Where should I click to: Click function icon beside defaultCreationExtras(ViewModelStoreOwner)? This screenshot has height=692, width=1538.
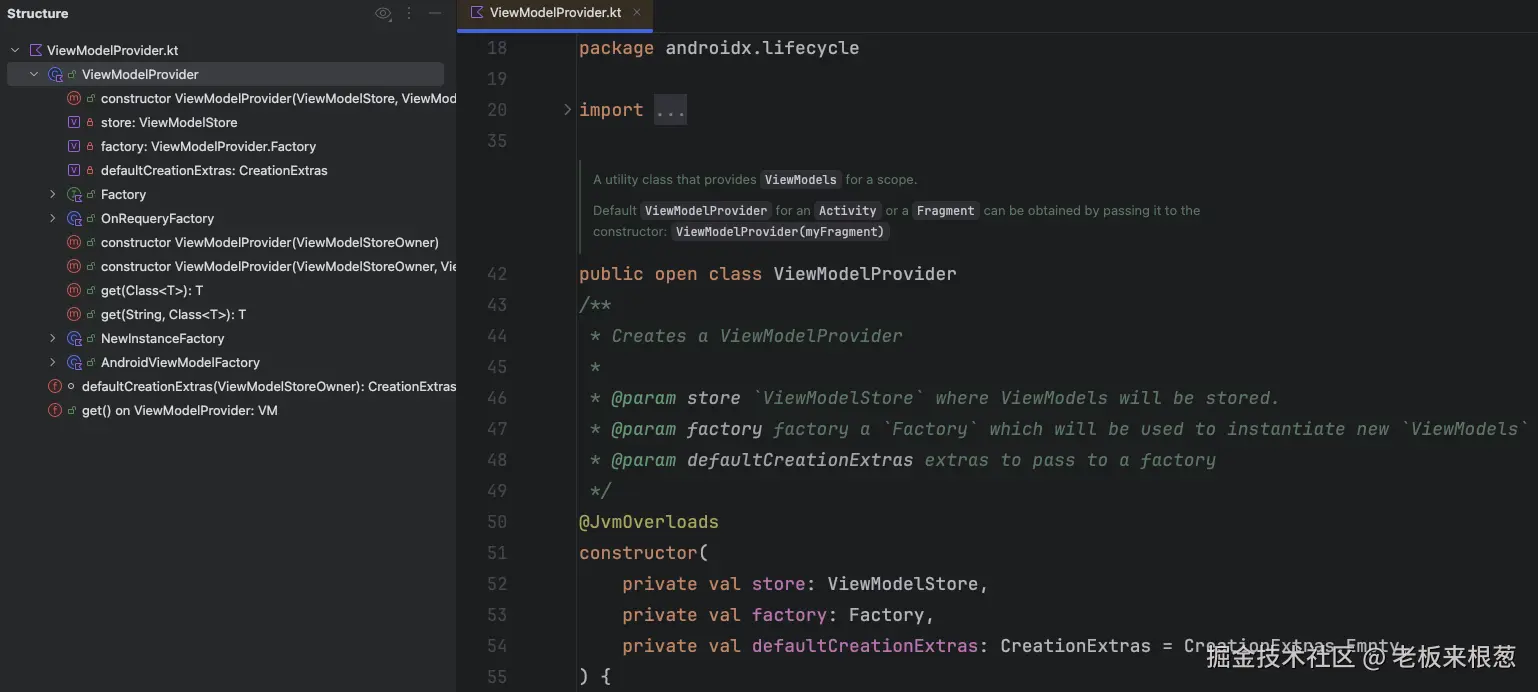(55, 386)
